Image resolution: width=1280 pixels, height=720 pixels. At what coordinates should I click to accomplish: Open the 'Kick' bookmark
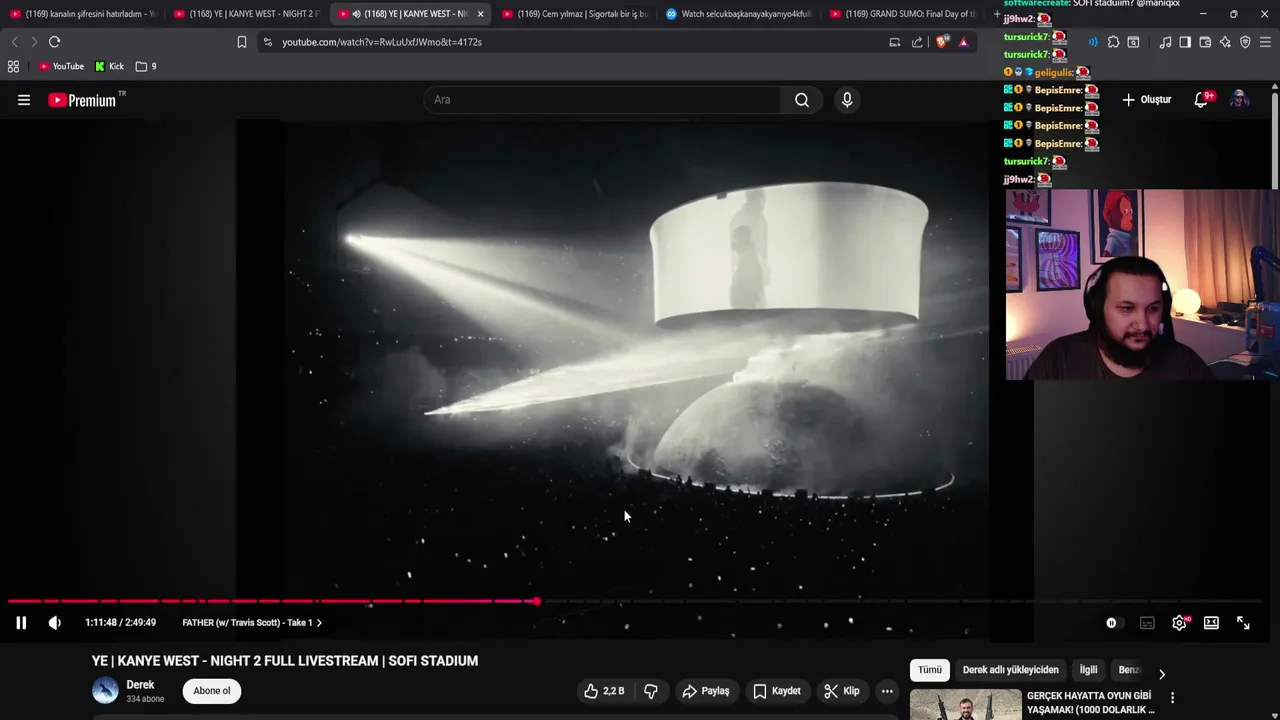pos(110,67)
